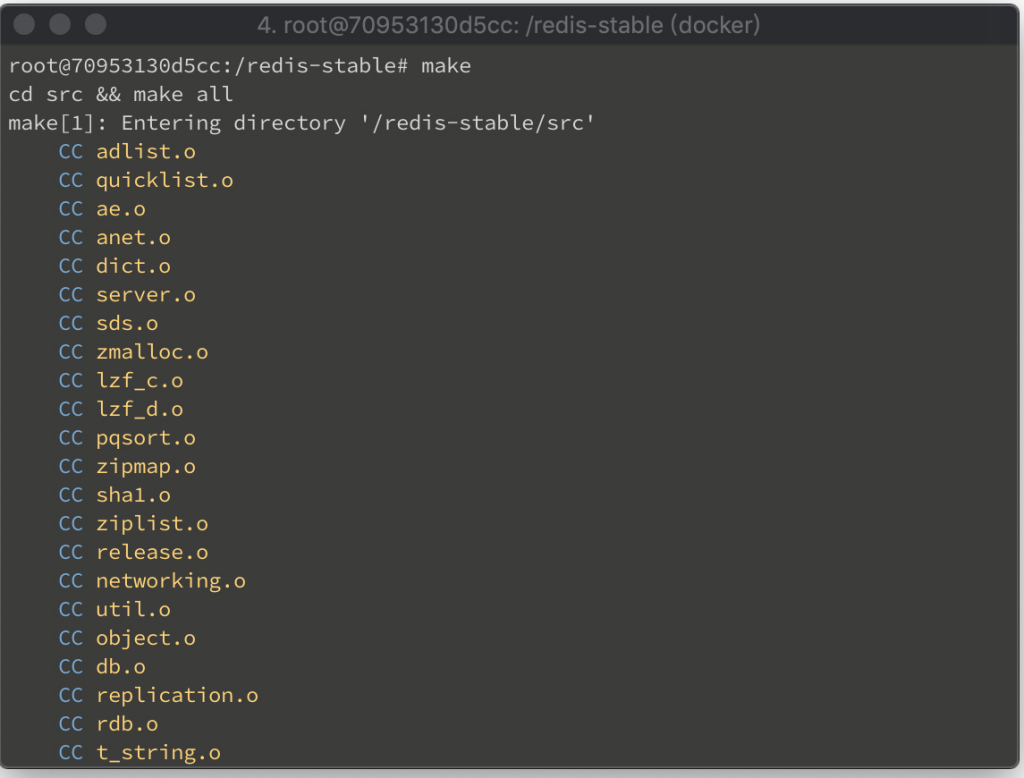Click the gray minimize window button
The height and width of the screenshot is (778, 1024).
click(x=60, y=24)
